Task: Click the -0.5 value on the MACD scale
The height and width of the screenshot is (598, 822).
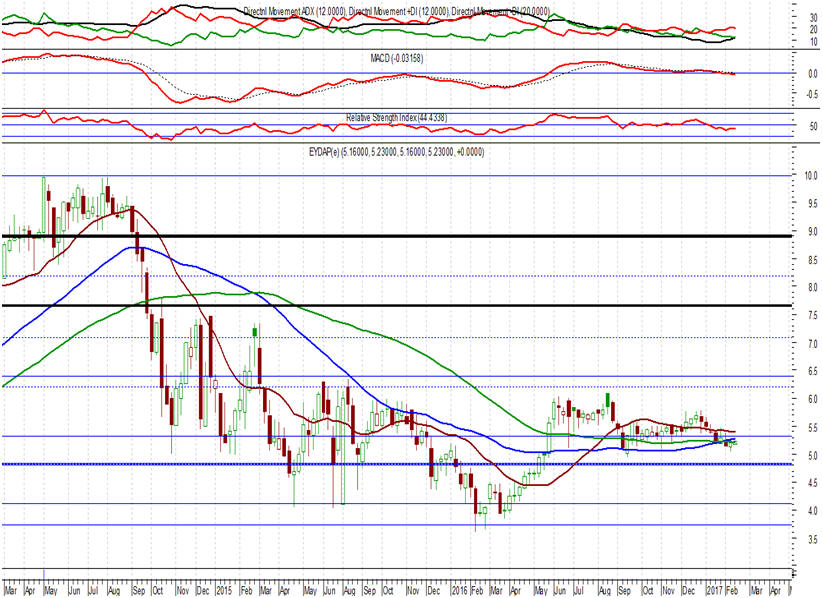Action: [812, 94]
